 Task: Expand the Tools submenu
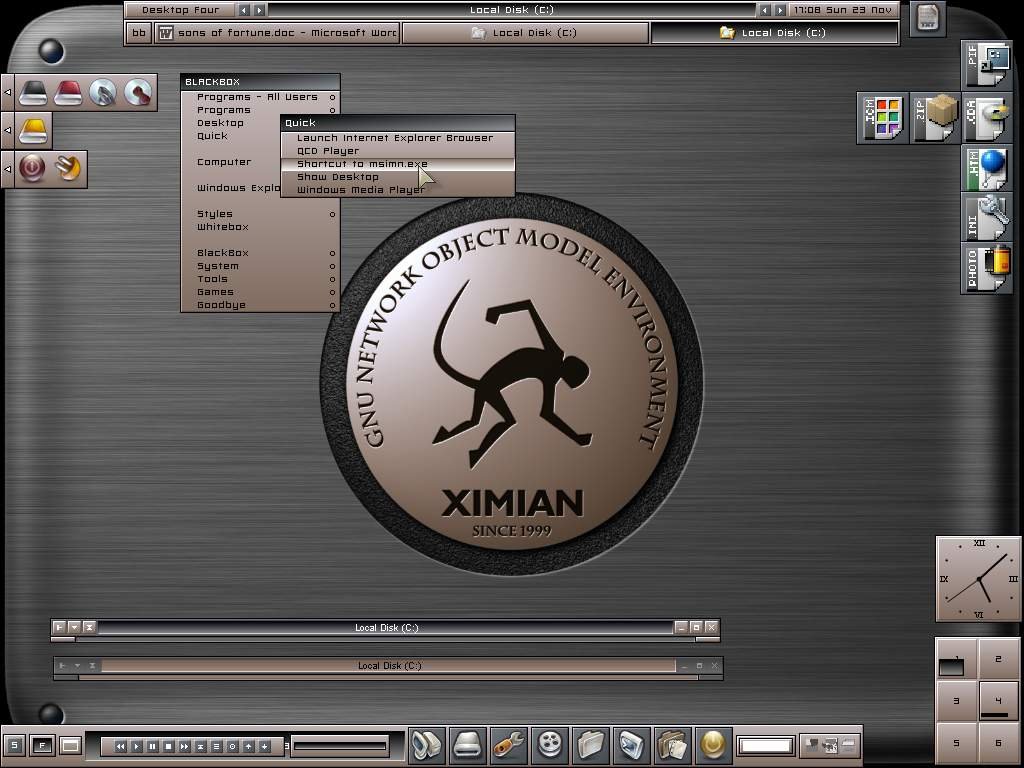pos(260,279)
